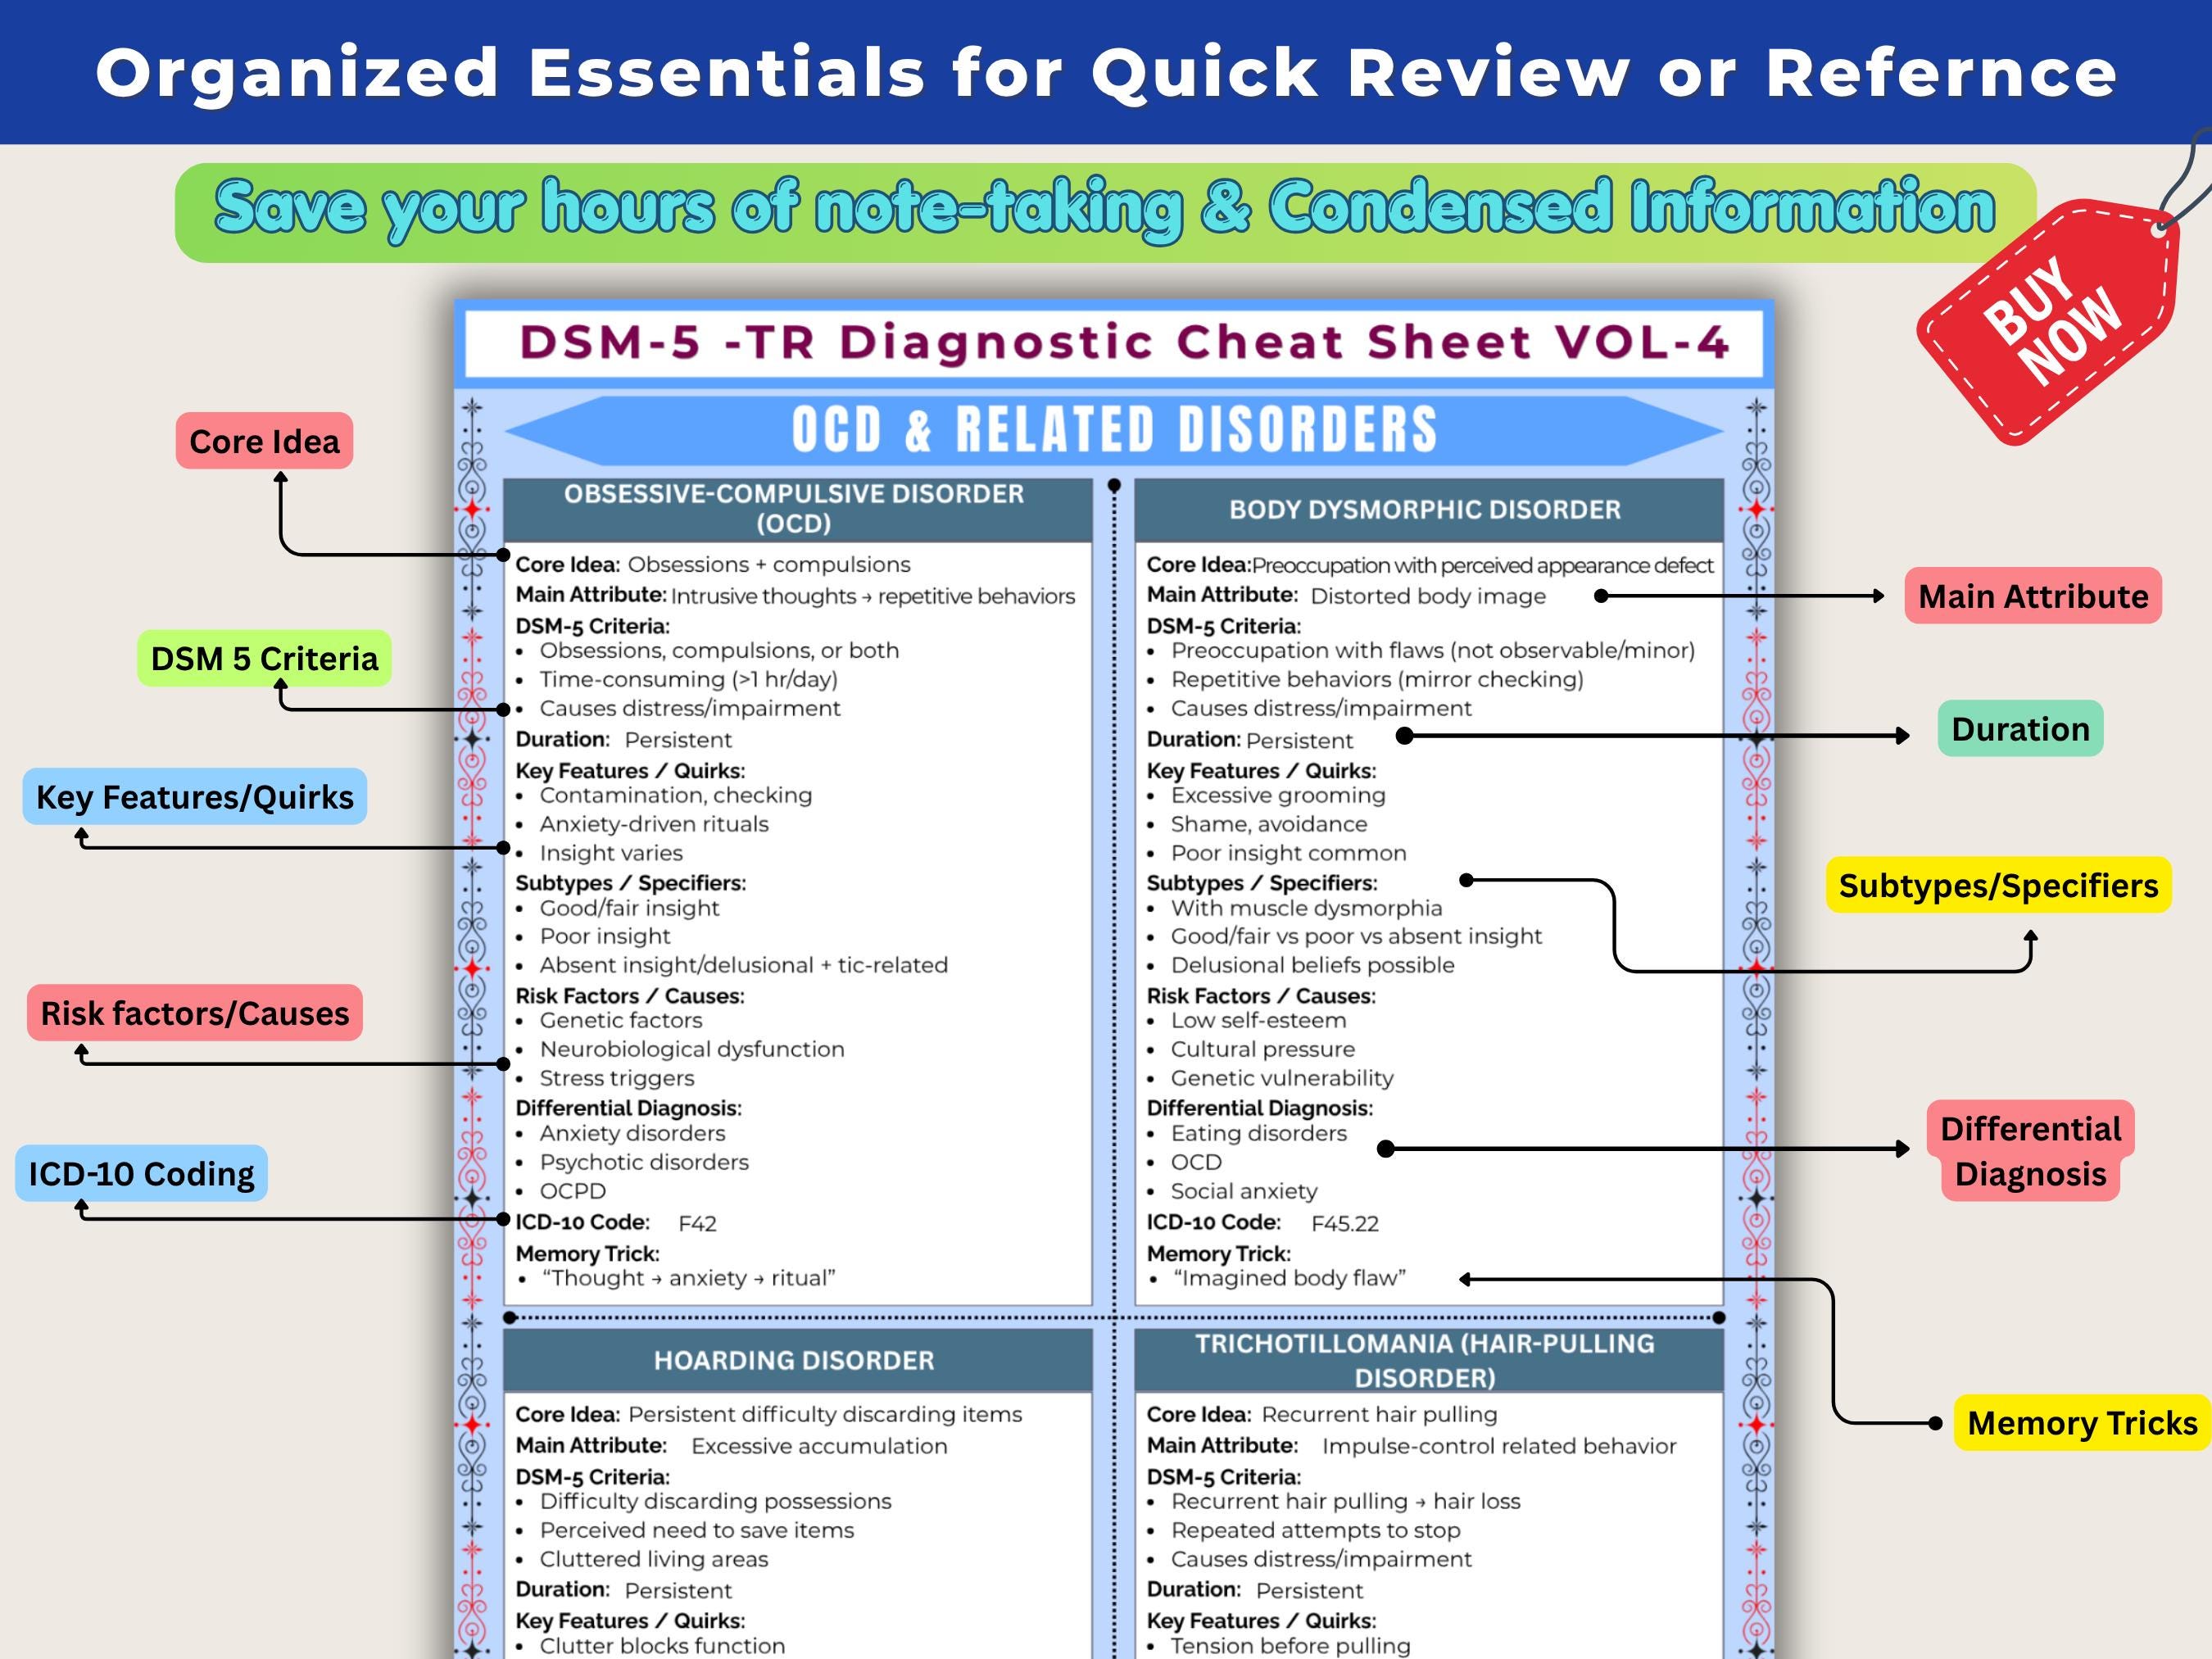This screenshot has width=2212, height=1659.
Task: Click the Main Attribute label
Action: [2033, 596]
